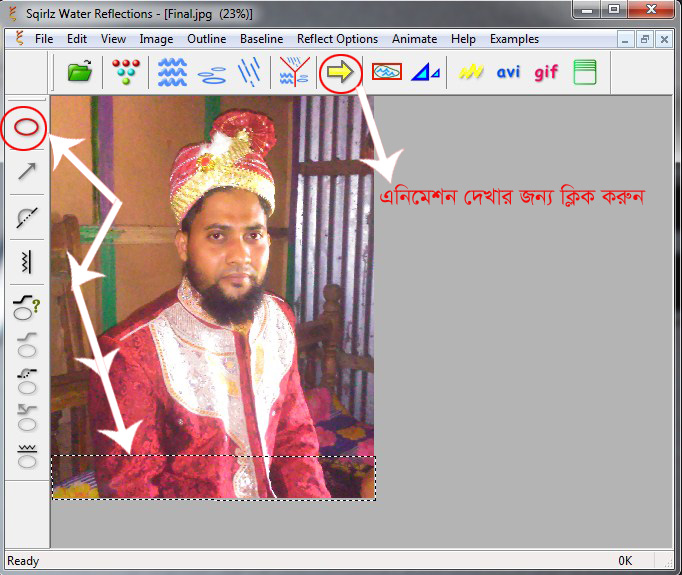The image size is (682, 575).
Task: Click the red-framed water picture icon
Action: coord(387,72)
